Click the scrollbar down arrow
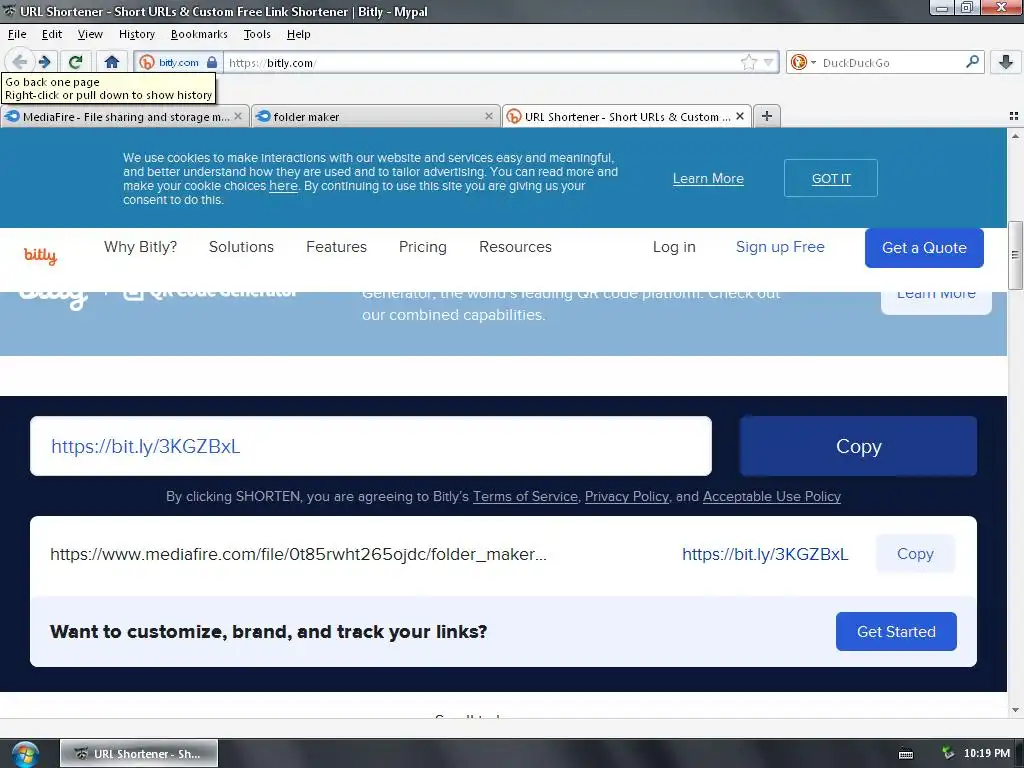Image resolution: width=1024 pixels, height=768 pixels. [x=1015, y=710]
